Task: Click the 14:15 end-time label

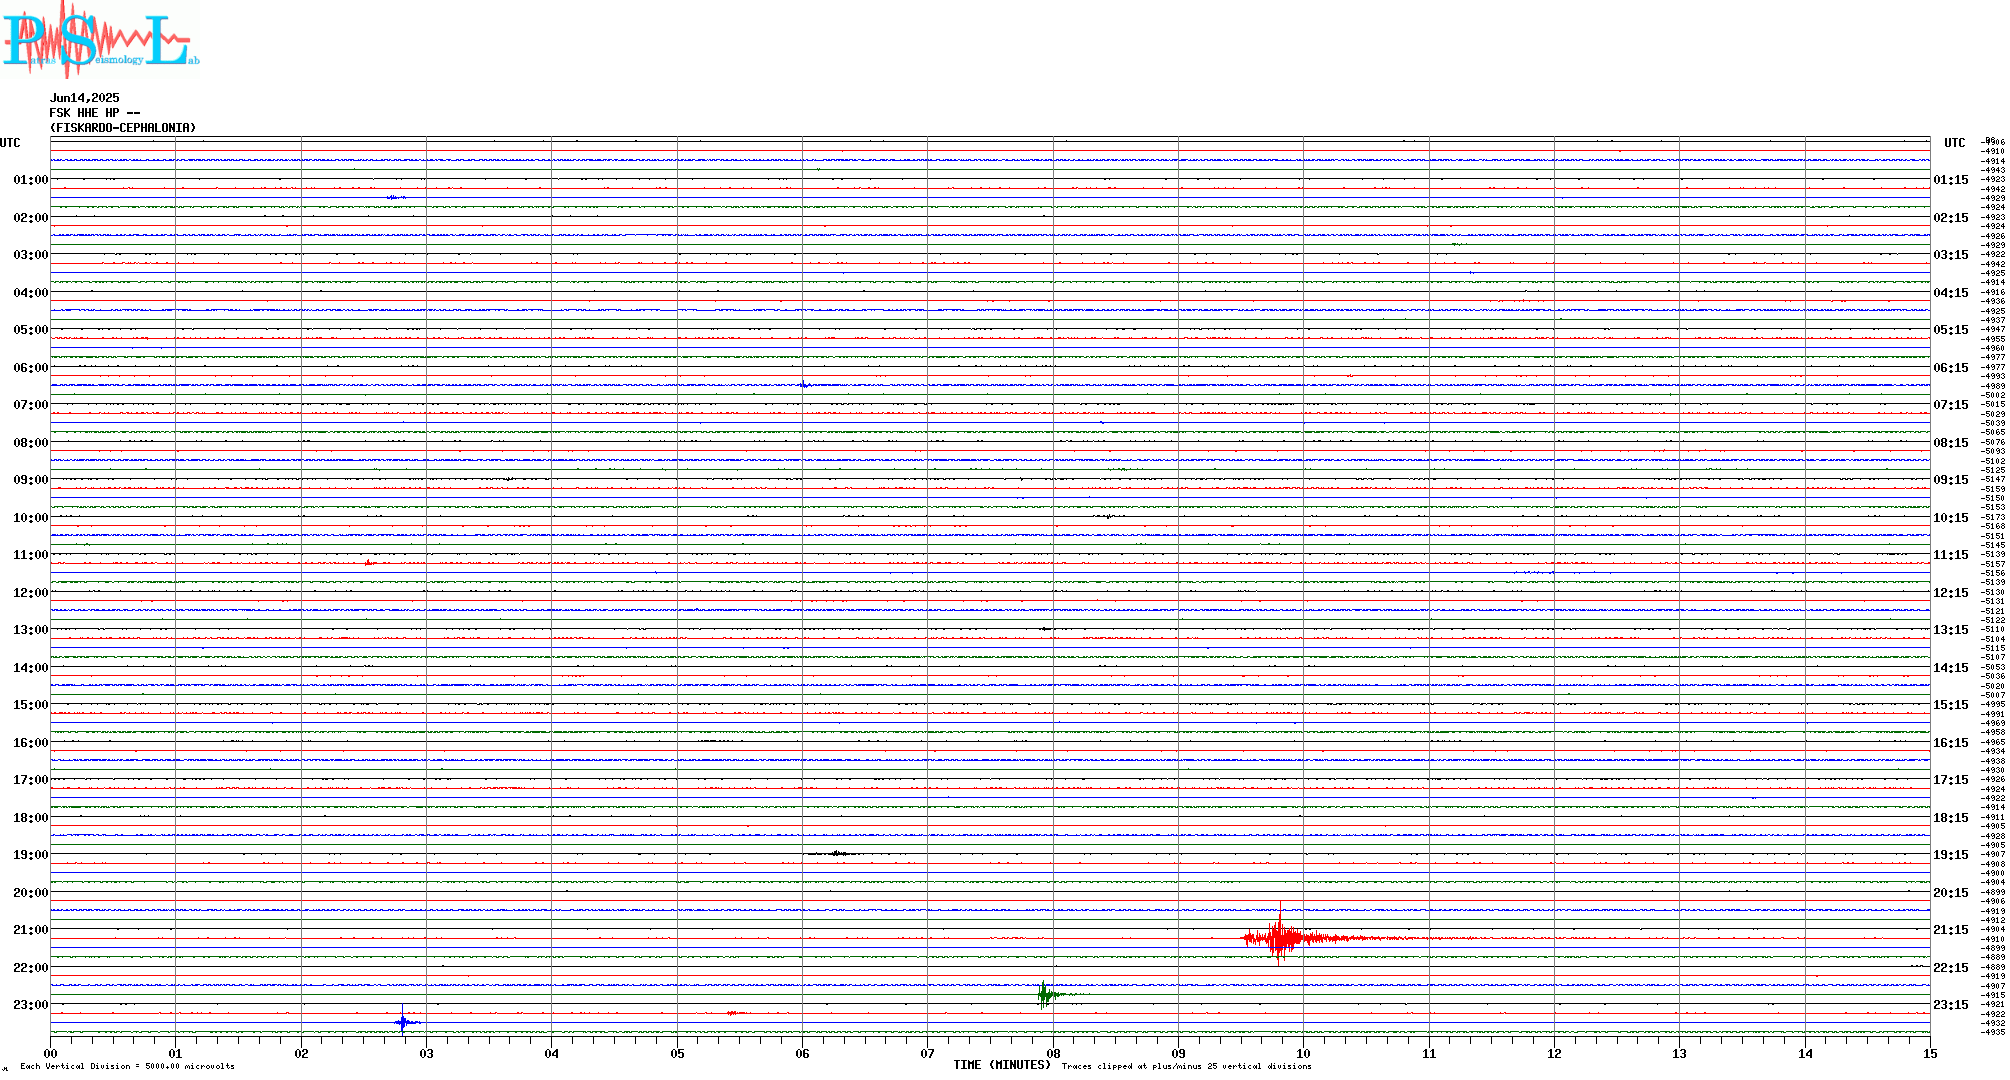Action: [1951, 668]
